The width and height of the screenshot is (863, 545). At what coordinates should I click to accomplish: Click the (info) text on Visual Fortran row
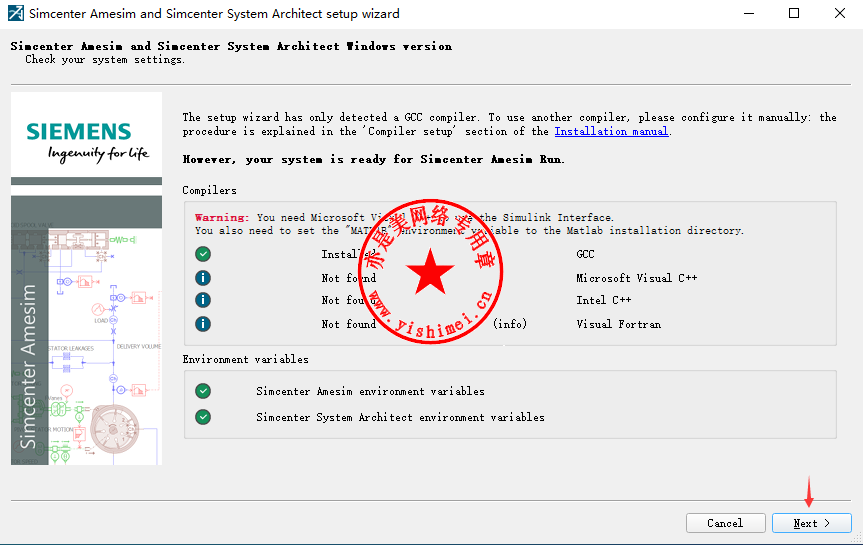510,324
